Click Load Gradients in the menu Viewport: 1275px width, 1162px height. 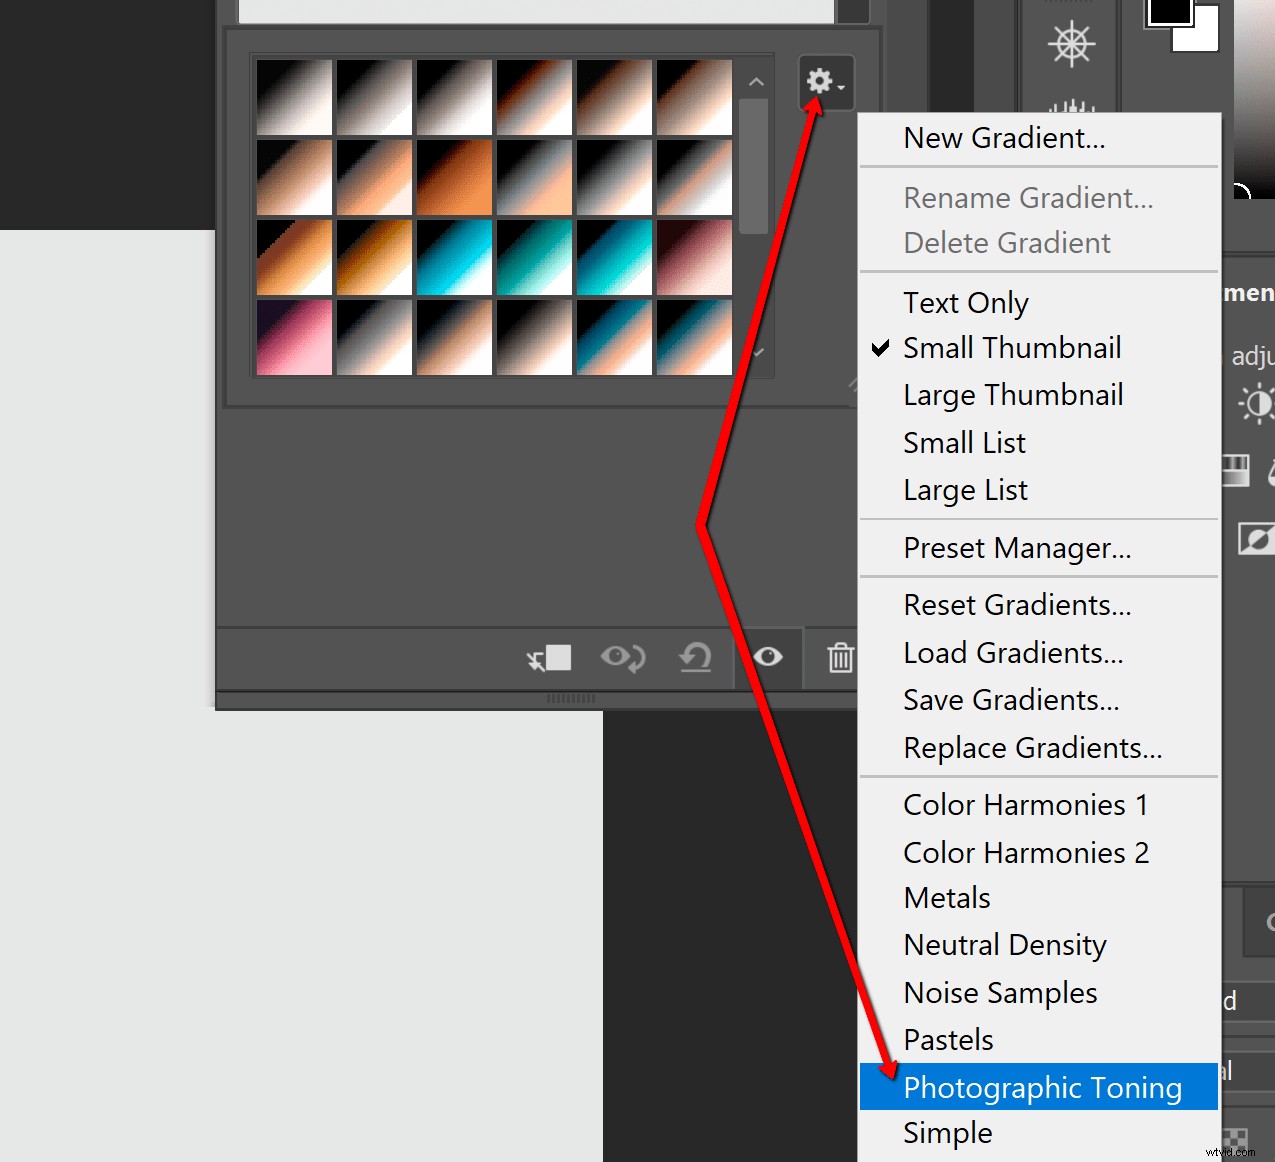(x=1012, y=652)
